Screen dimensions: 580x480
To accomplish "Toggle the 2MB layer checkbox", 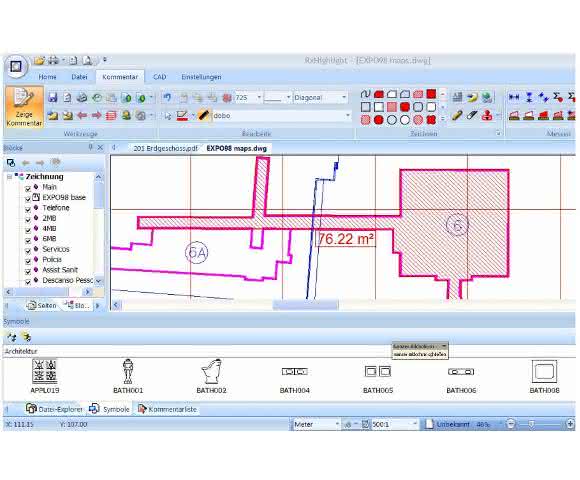I will click(28, 219).
